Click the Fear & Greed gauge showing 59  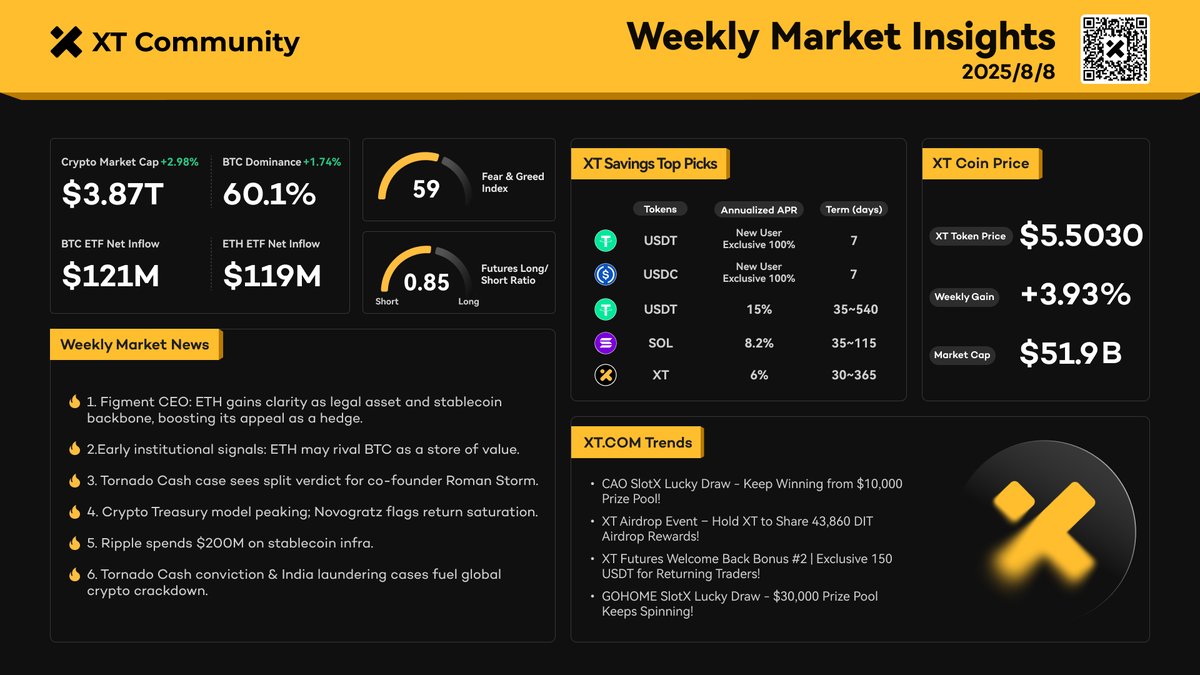pos(425,178)
